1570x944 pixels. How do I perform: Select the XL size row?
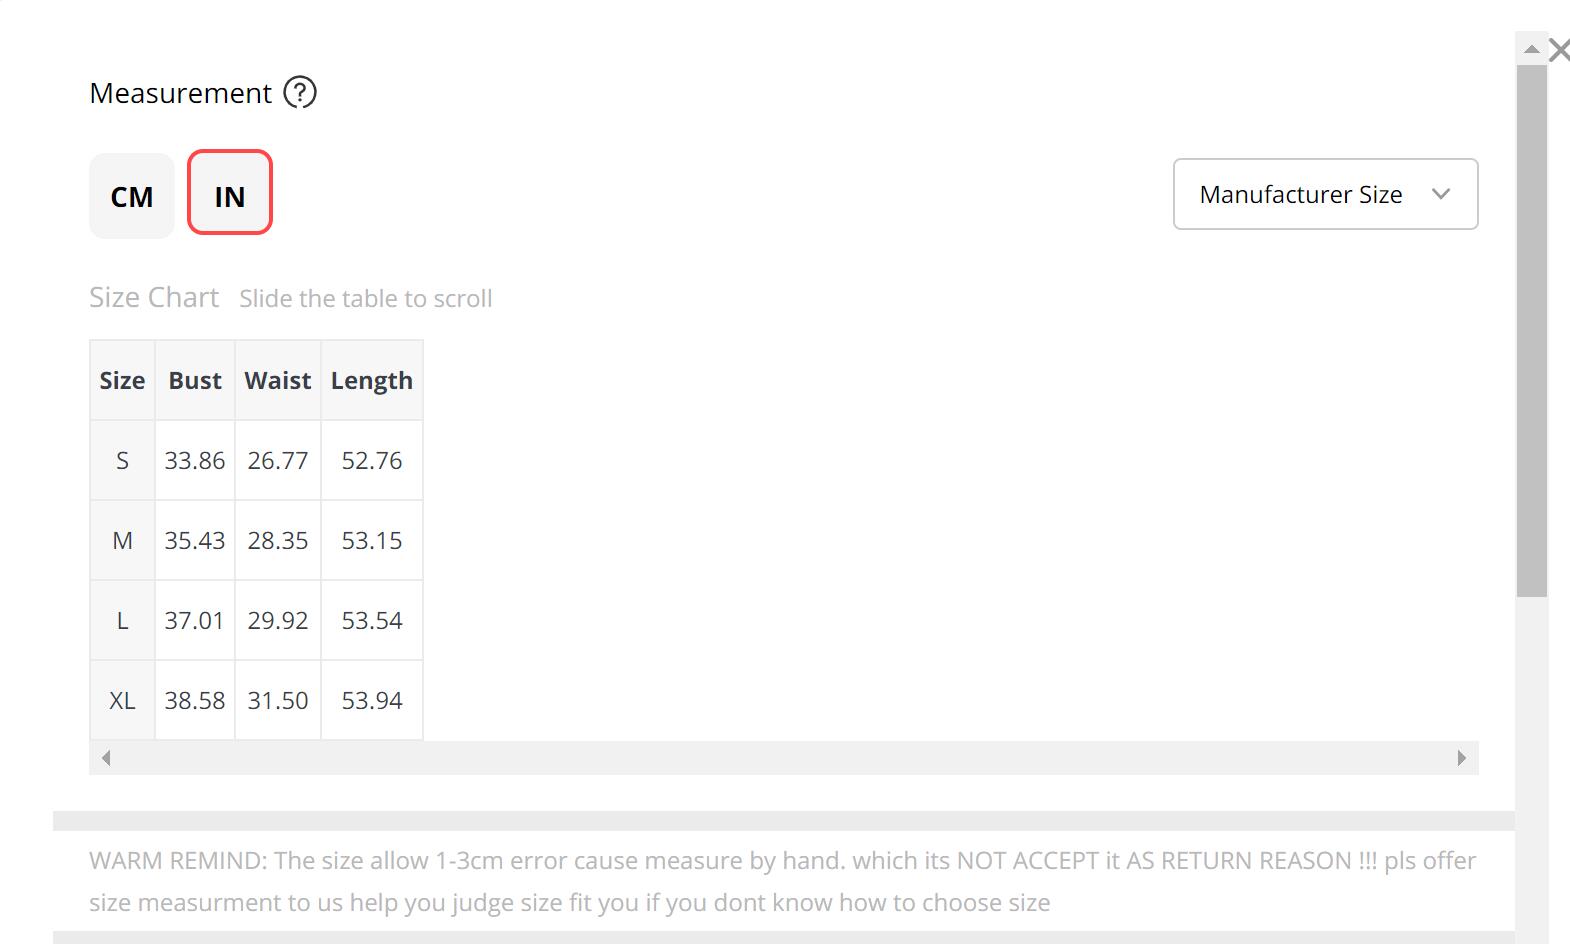(122, 701)
